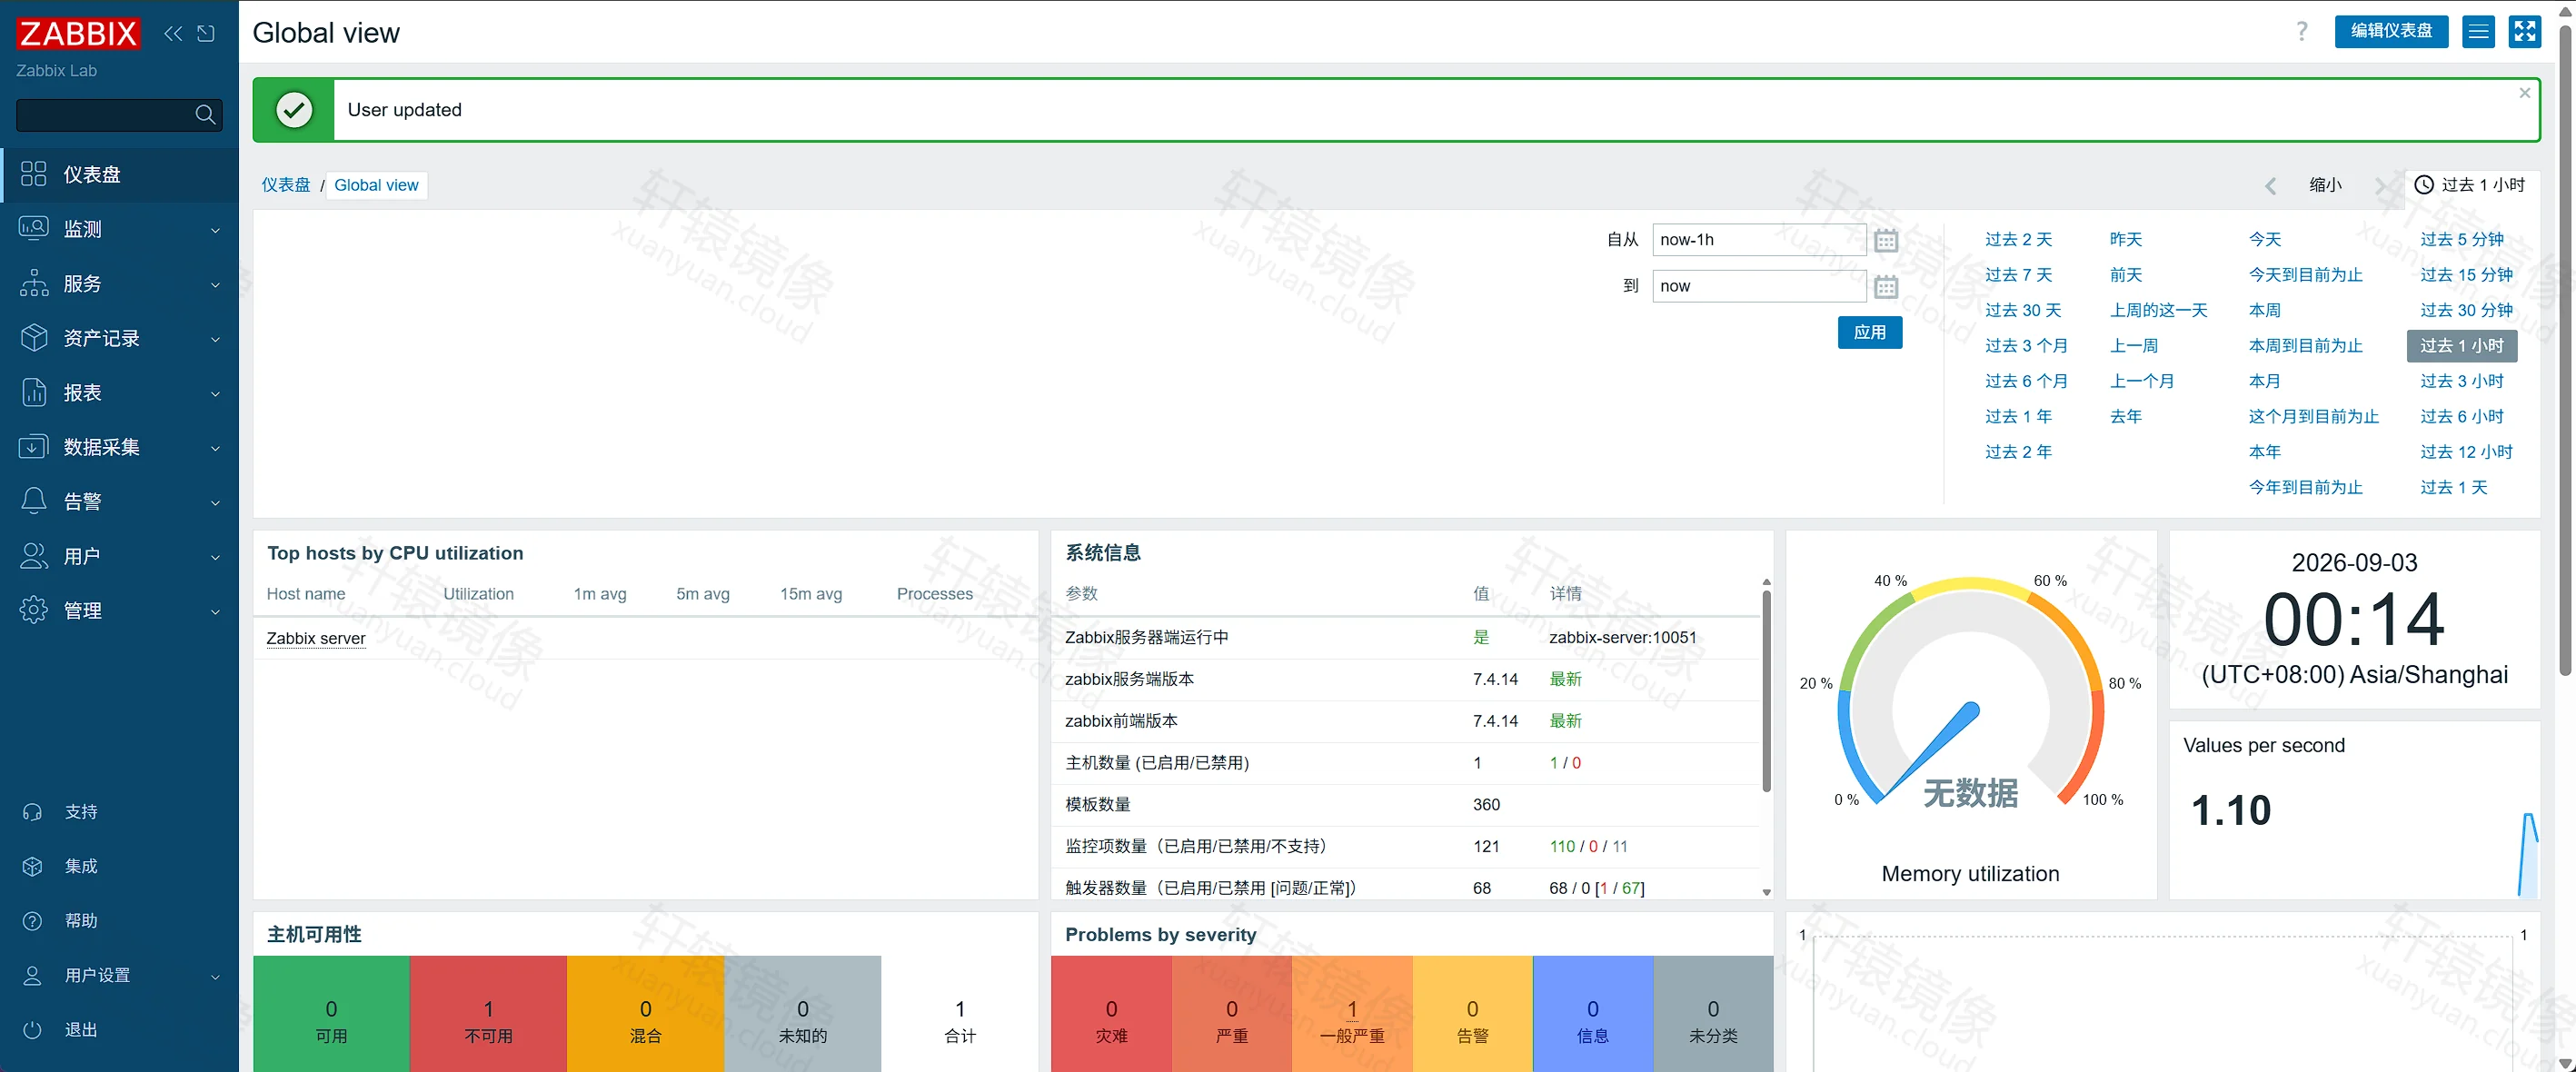Screen dimensions: 2576x1072
Task: Expand the 管理 menu chevron
Action: tap(215, 612)
